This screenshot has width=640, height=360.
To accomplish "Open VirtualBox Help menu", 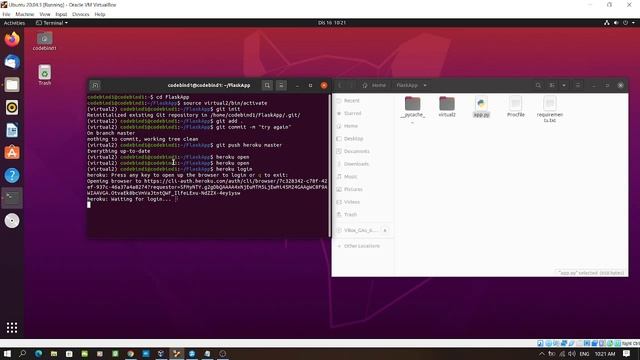I will pyautogui.click(x=100, y=14).
